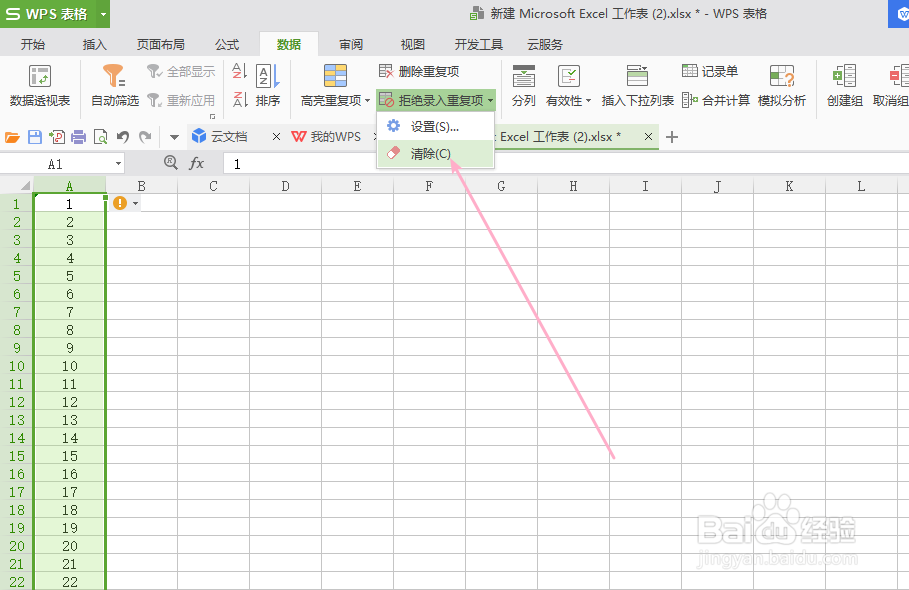Click cell containing value 22
This screenshot has width=909, height=590.
[x=70, y=582]
